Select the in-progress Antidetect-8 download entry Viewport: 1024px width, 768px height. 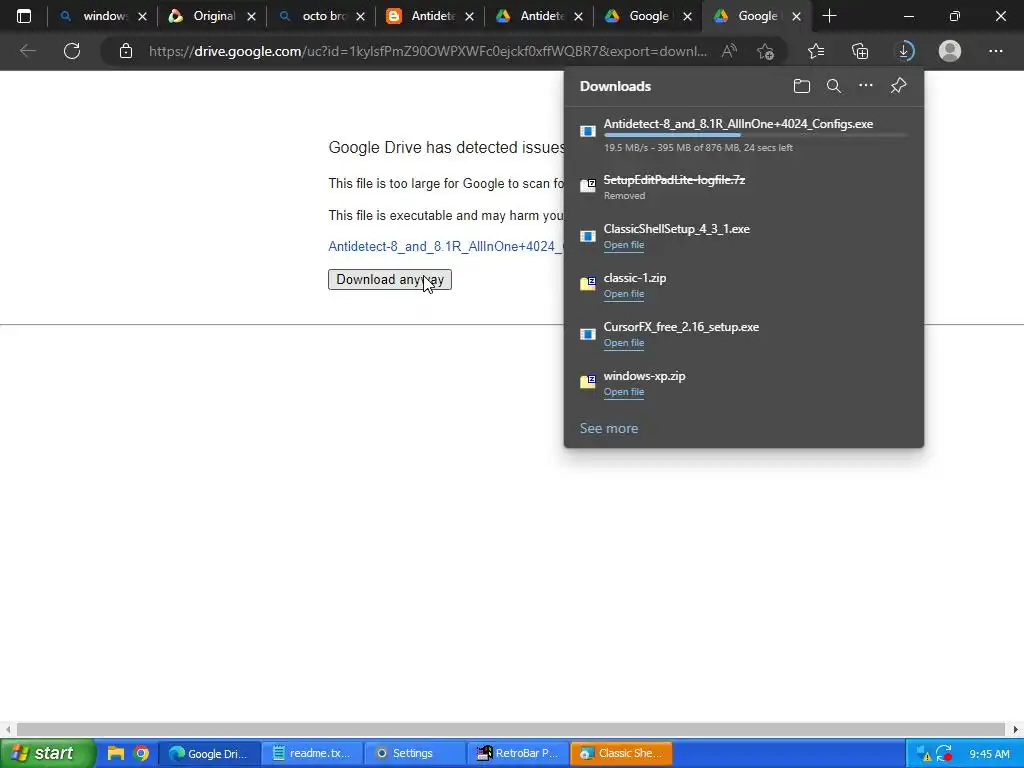tap(743, 134)
